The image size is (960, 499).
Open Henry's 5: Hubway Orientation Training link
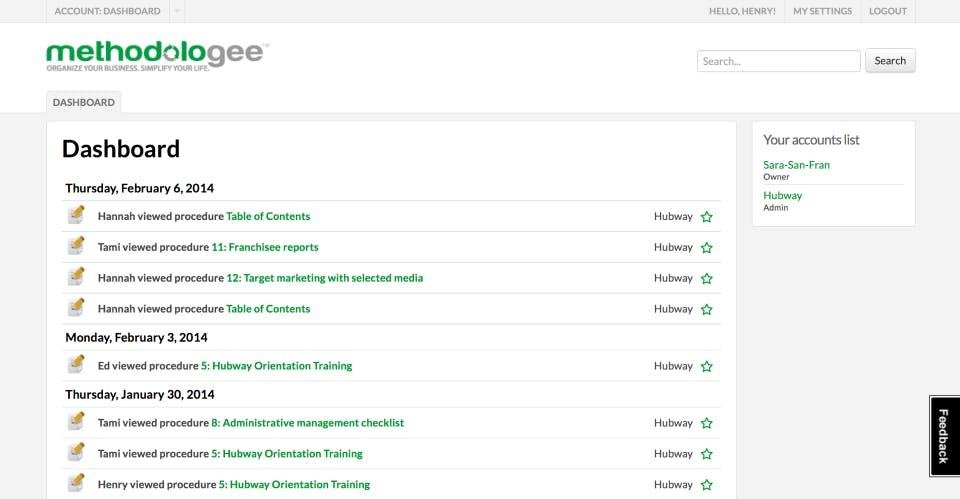294,484
